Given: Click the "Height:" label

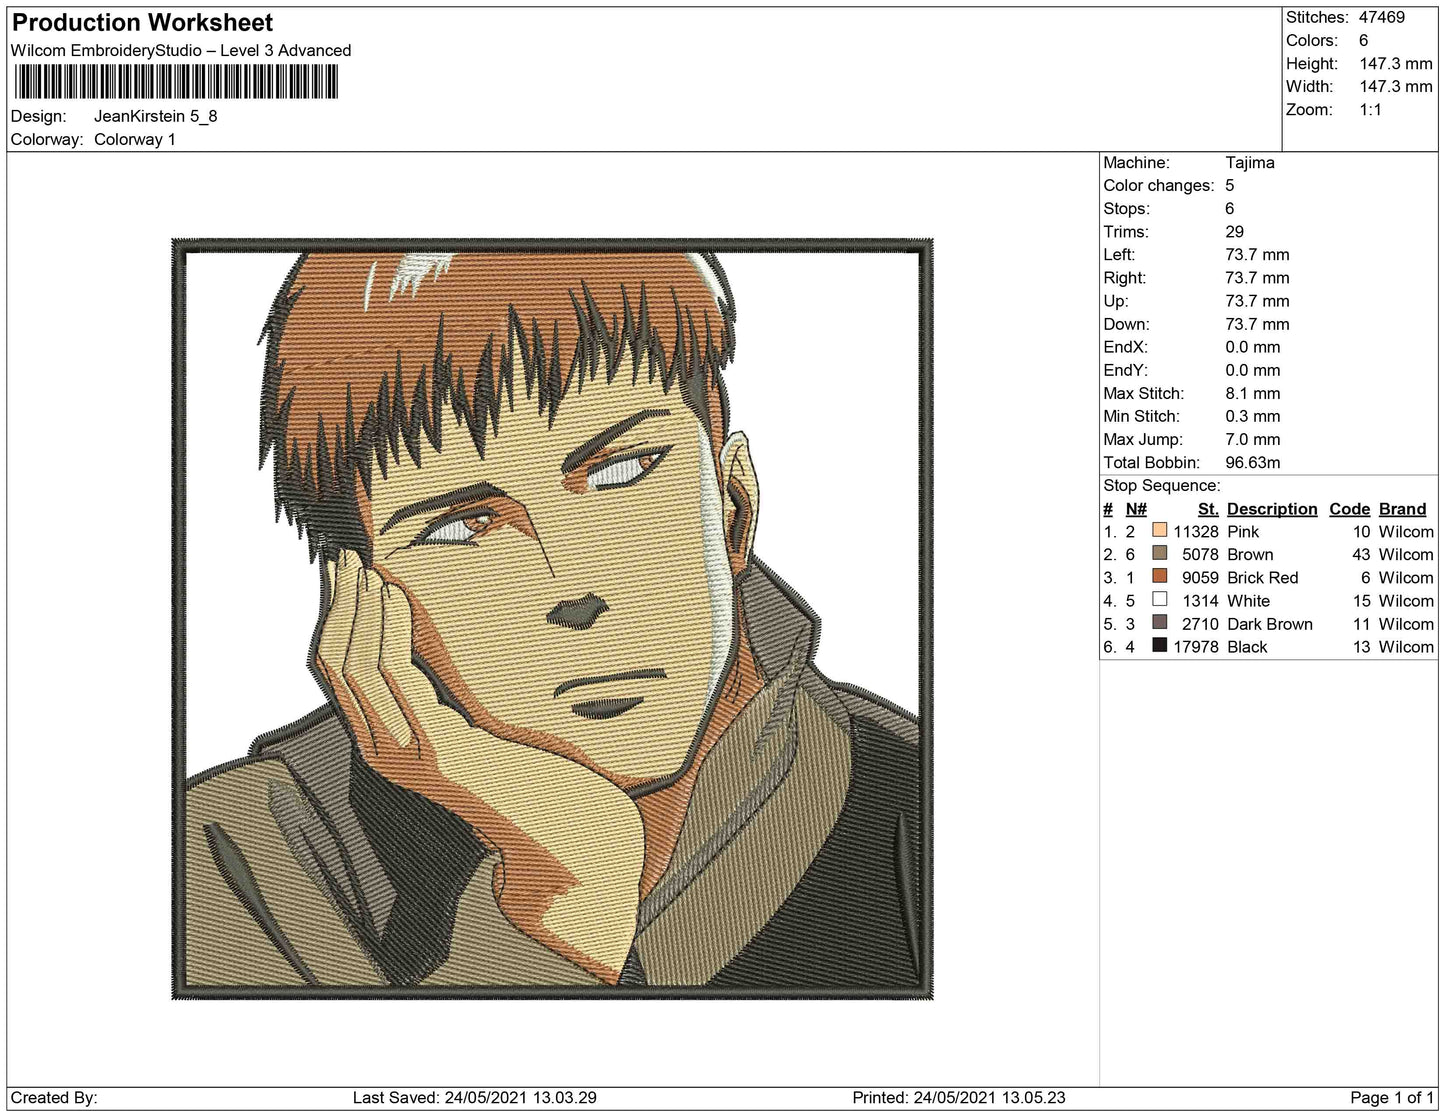Looking at the screenshot, I should [x=1312, y=64].
